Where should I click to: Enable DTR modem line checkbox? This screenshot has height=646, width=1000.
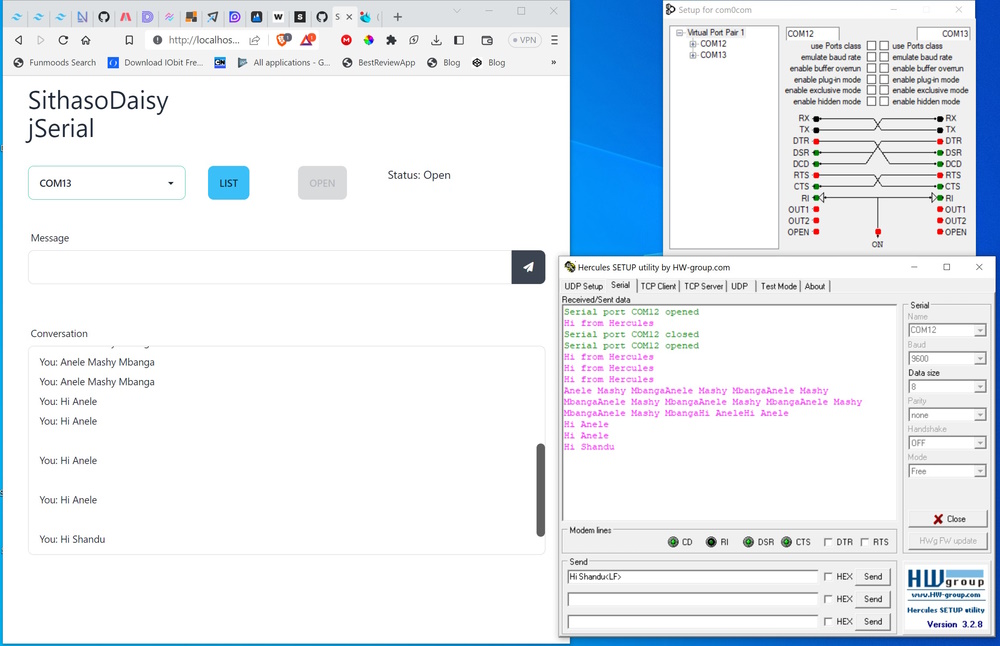tap(827, 542)
